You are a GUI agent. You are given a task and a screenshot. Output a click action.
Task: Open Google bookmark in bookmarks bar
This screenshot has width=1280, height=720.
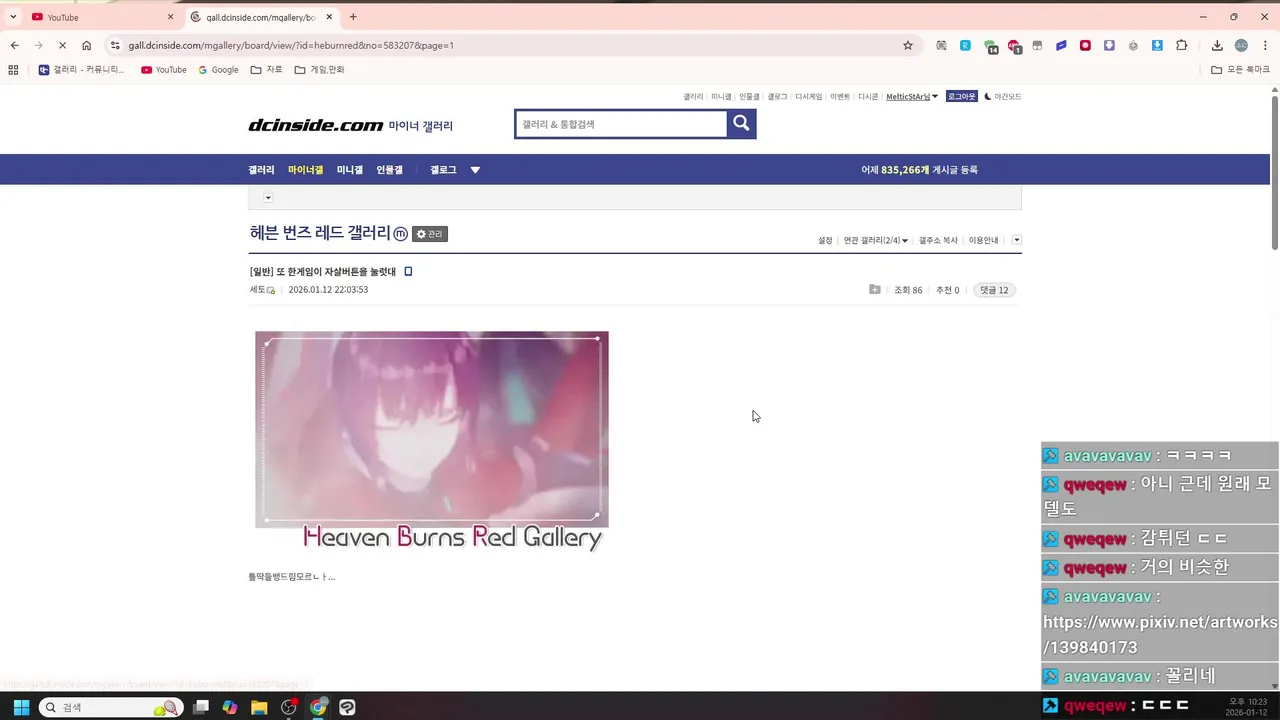coord(218,70)
